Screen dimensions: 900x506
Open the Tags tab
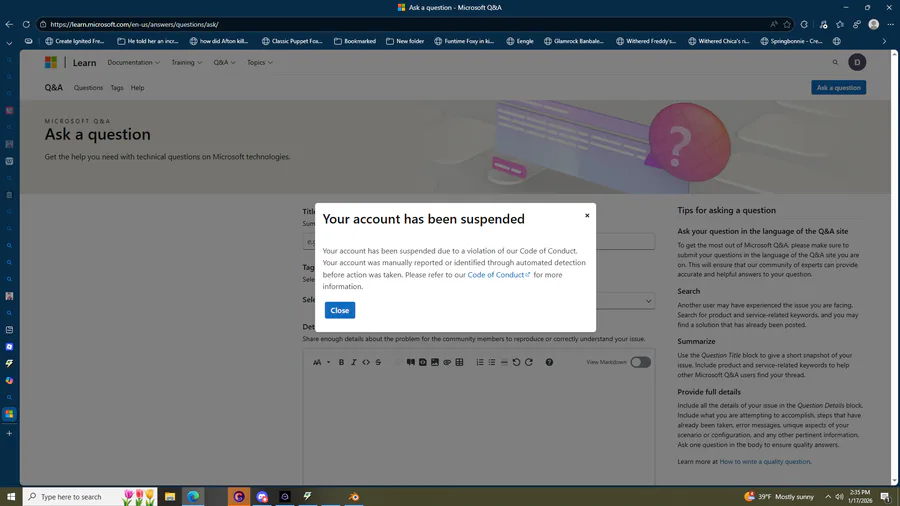(x=117, y=88)
